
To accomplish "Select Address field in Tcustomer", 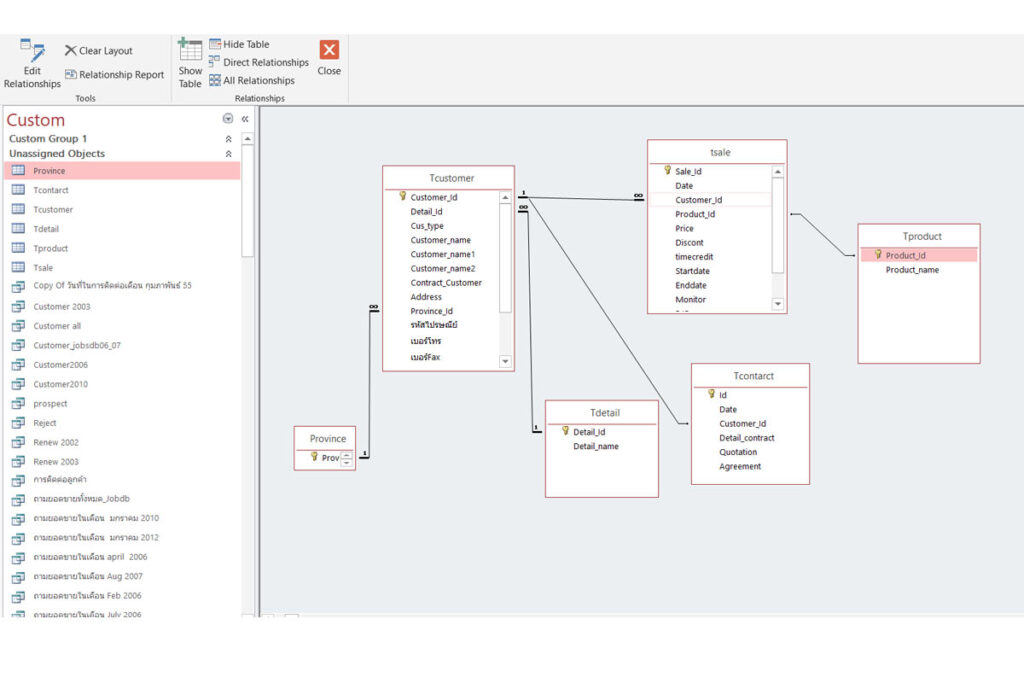I will (426, 297).
